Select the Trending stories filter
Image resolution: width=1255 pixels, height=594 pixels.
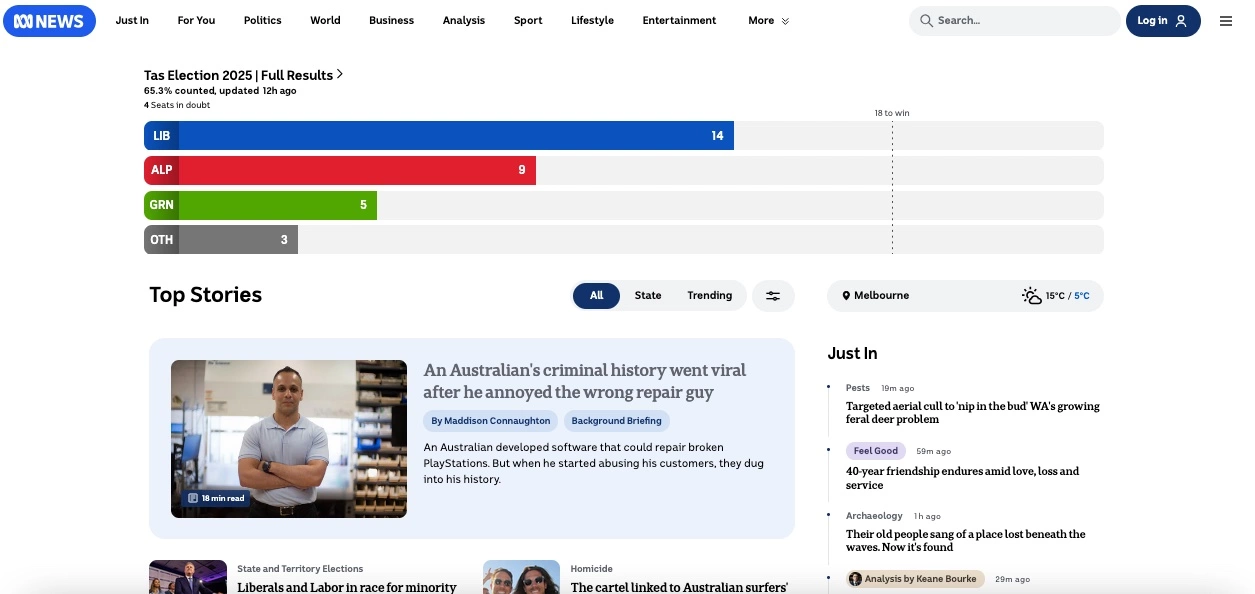(x=710, y=296)
